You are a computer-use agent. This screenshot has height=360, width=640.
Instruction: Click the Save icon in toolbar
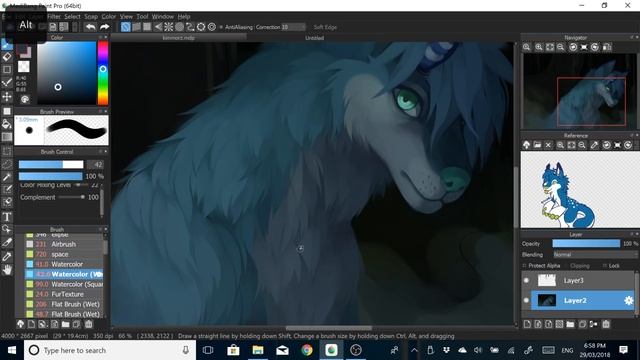click(53, 27)
